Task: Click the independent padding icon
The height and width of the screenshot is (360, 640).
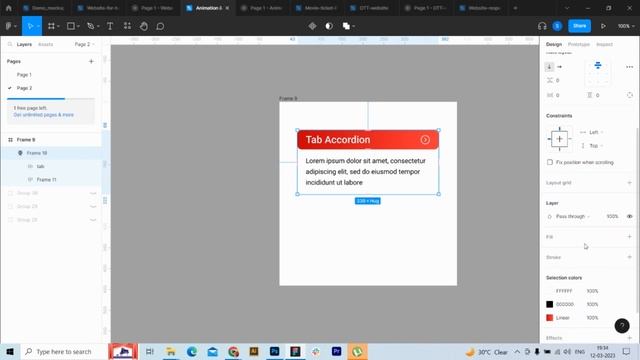Action: [x=630, y=95]
